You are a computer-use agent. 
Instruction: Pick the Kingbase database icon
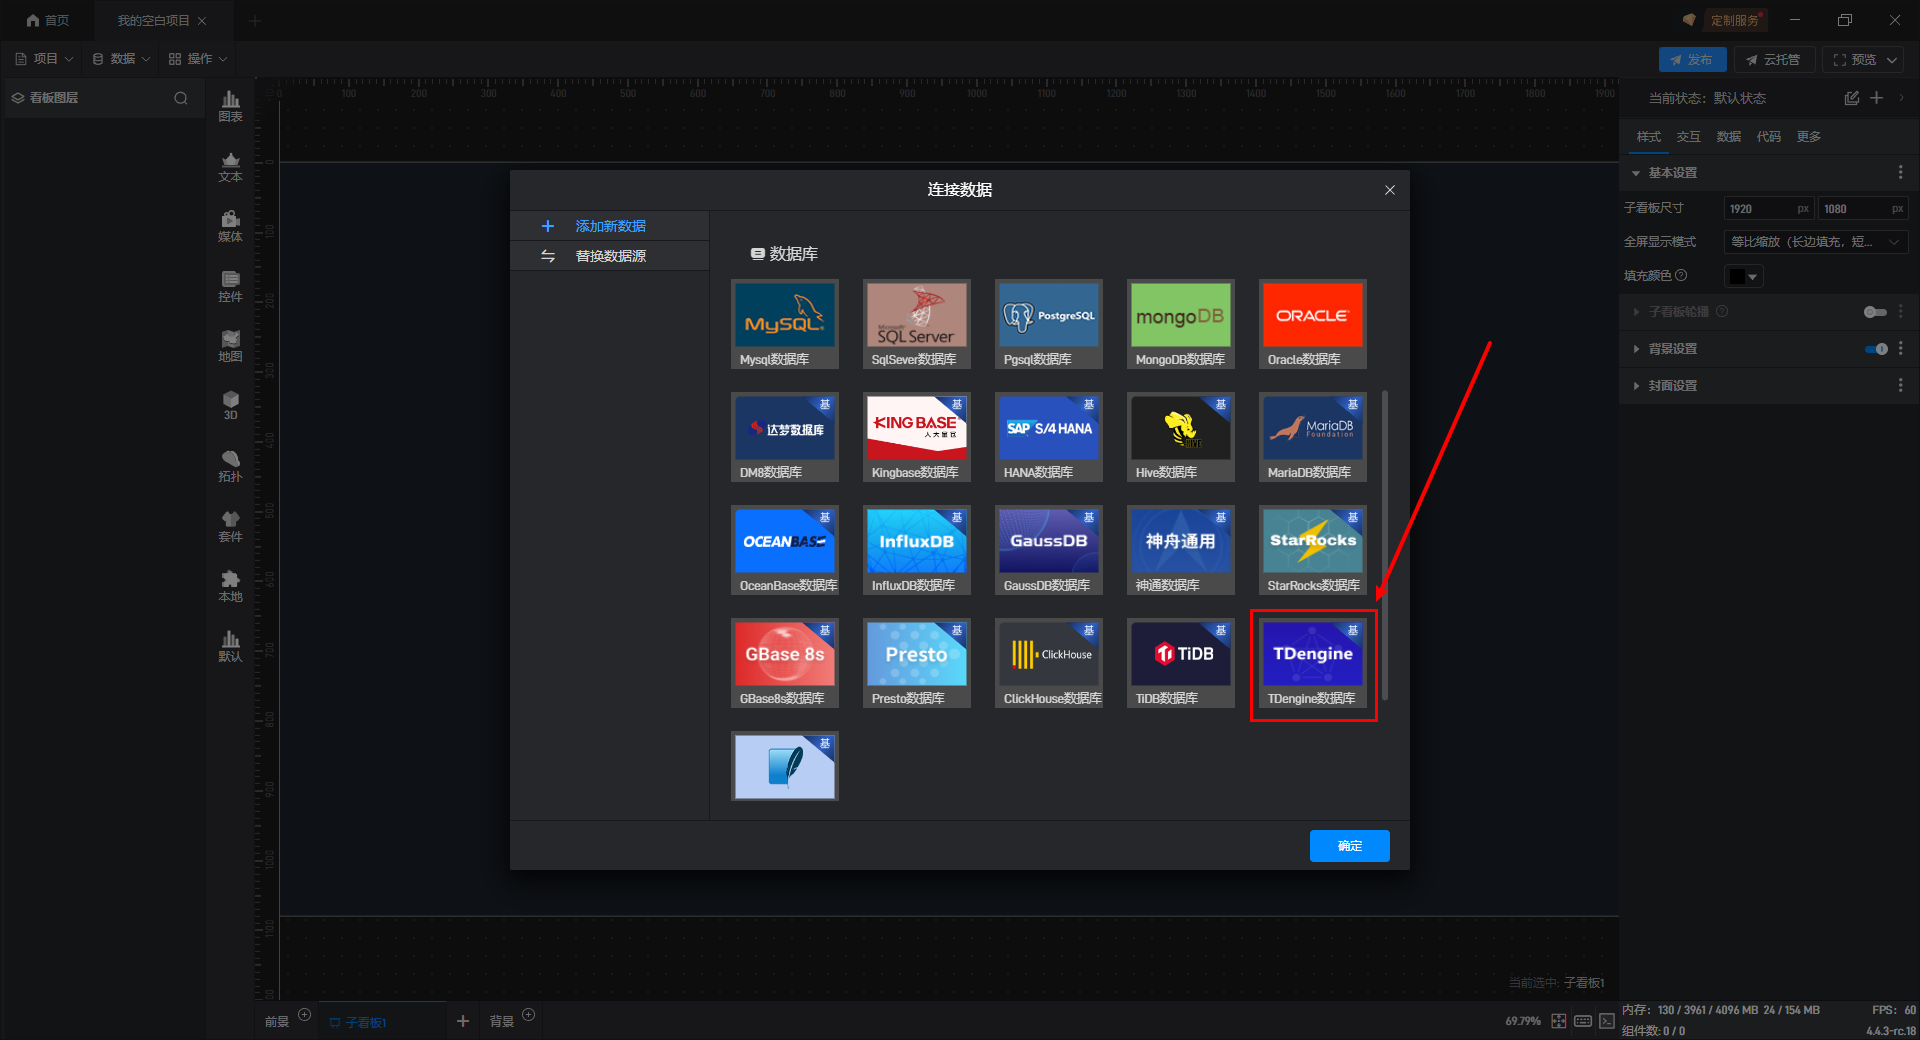point(917,437)
